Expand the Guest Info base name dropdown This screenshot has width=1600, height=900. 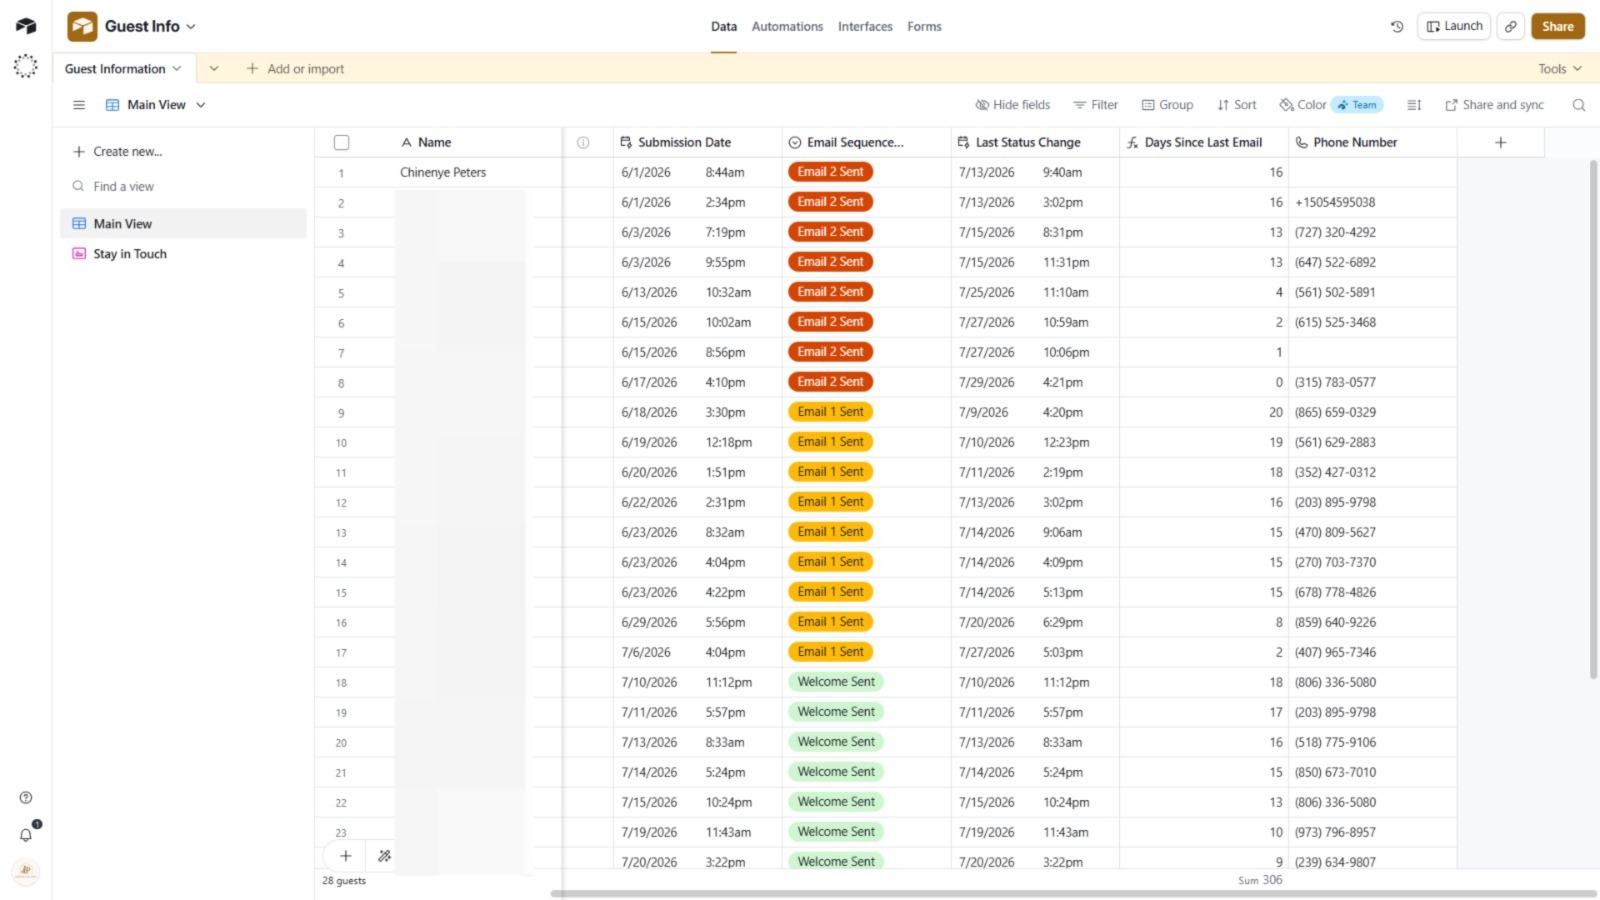click(191, 27)
